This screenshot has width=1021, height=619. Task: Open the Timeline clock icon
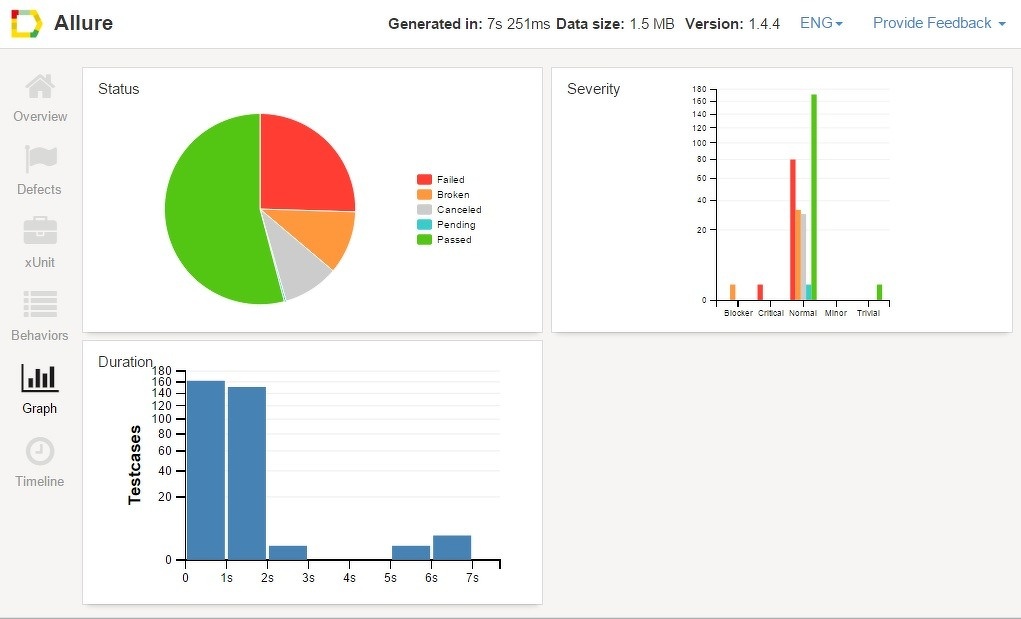40,452
